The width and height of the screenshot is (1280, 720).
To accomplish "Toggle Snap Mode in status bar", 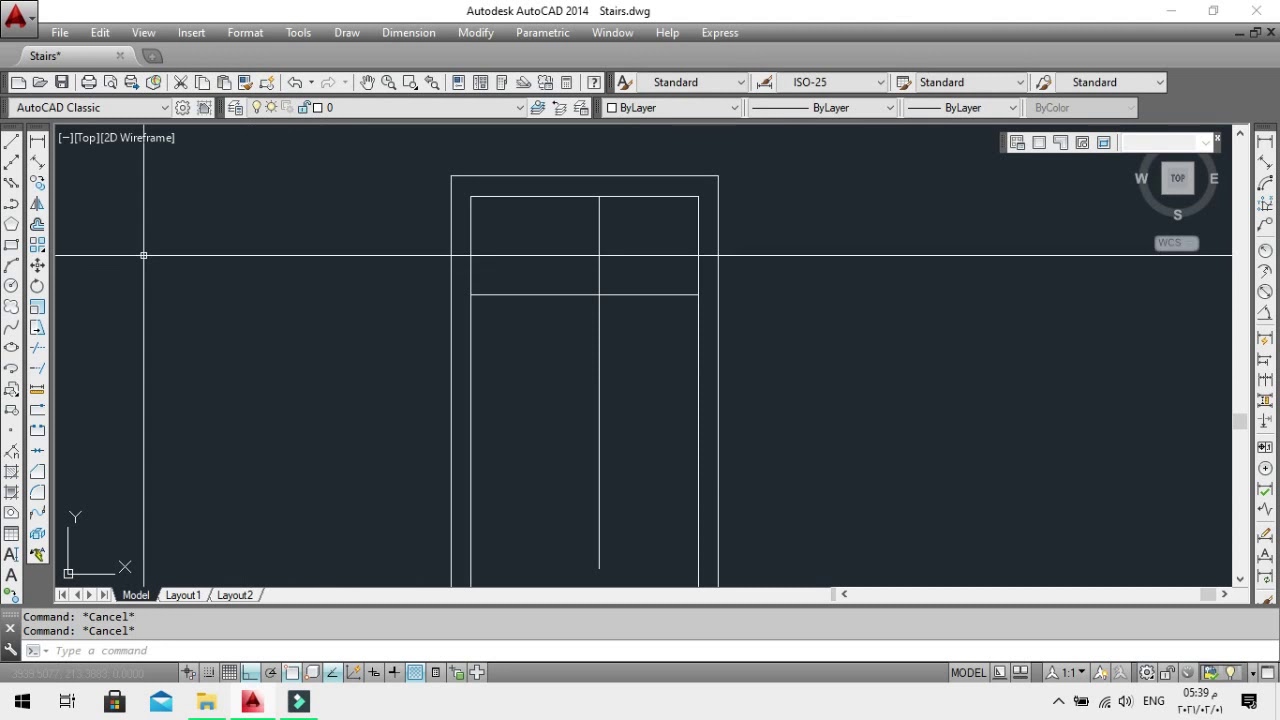I will [209, 672].
